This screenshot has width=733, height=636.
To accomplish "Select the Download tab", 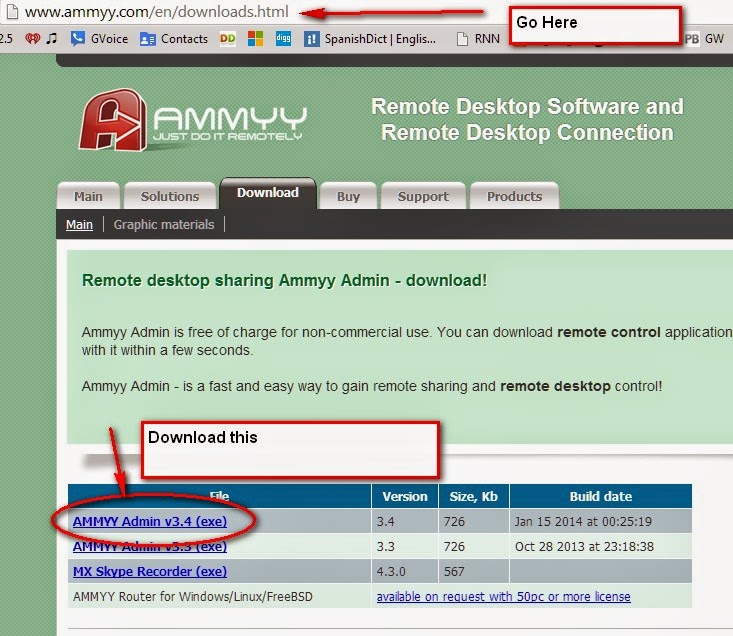I will tap(268, 193).
